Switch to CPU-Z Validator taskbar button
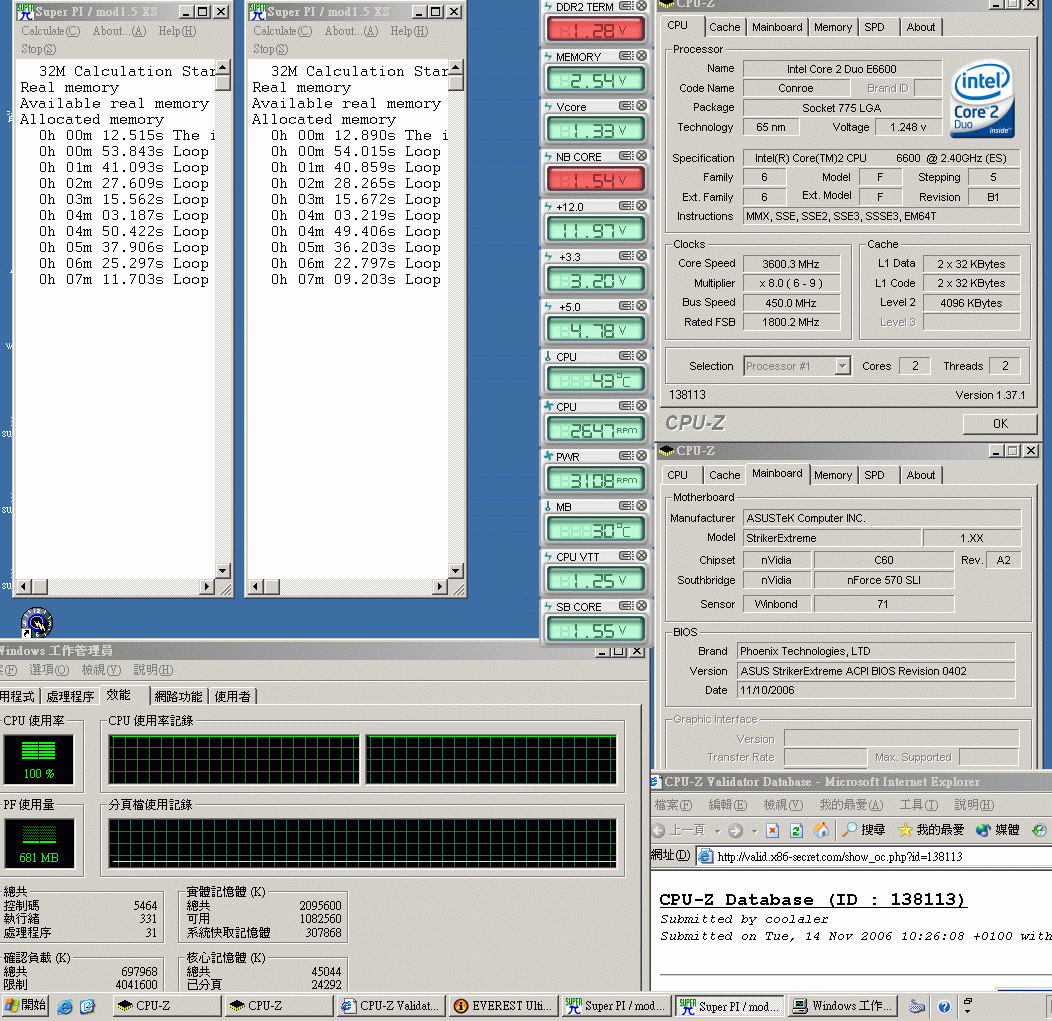Image resolution: width=1052 pixels, height=1021 pixels. [x=390, y=1006]
